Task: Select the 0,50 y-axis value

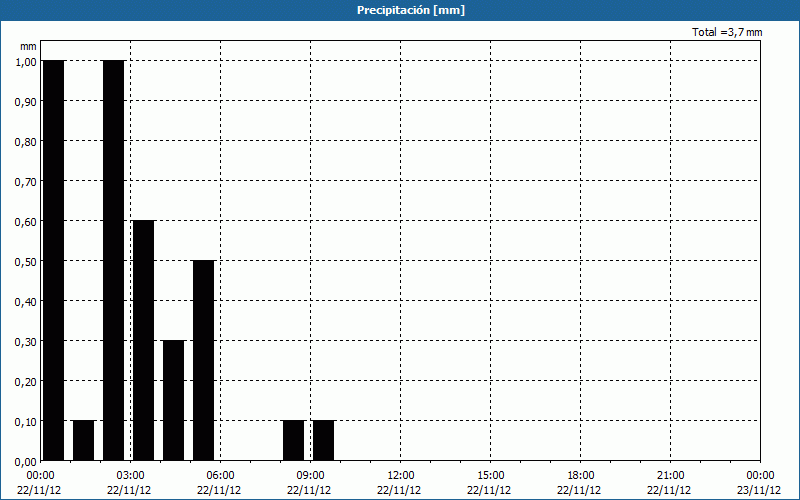Action: tap(25, 261)
